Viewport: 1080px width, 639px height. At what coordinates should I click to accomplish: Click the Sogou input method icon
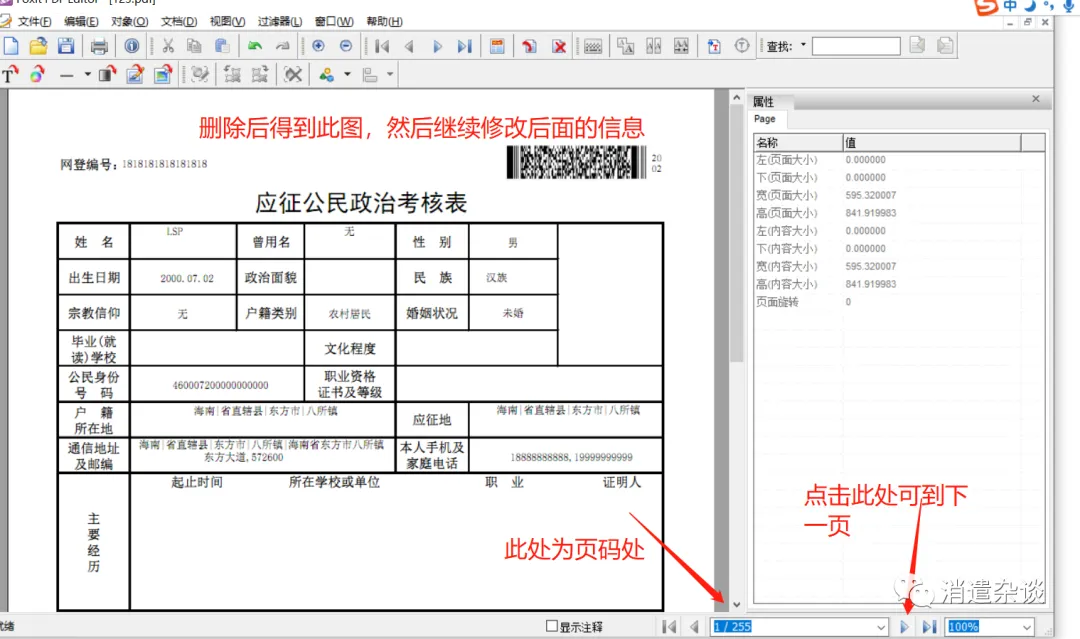point(986,6)
